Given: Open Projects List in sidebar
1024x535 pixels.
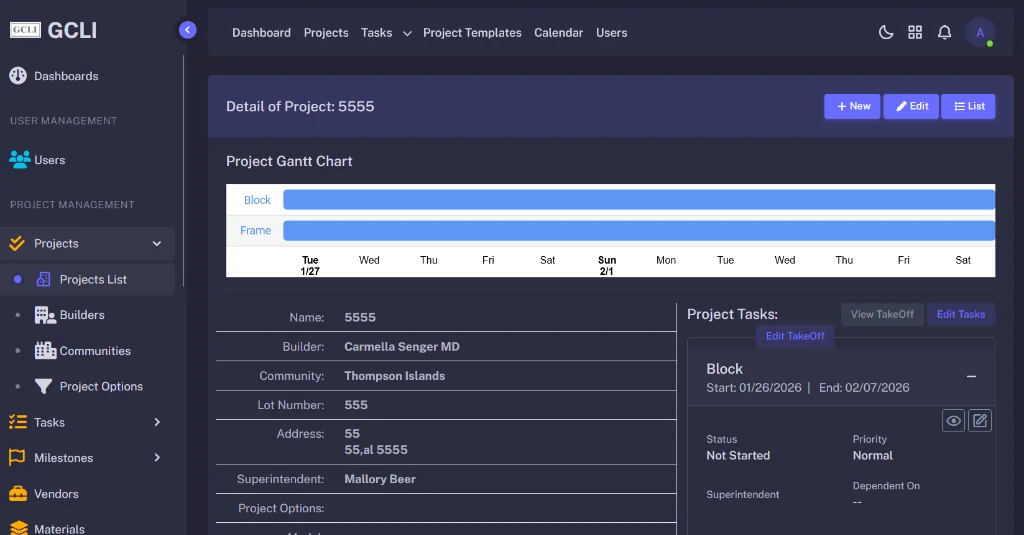Looking at the screenshot, I should tap(87, 280).
